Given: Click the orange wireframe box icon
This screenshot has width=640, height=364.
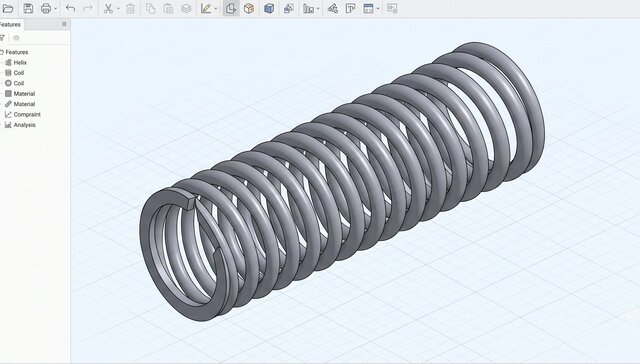Looking at the screenshot, I should [249, 9].
